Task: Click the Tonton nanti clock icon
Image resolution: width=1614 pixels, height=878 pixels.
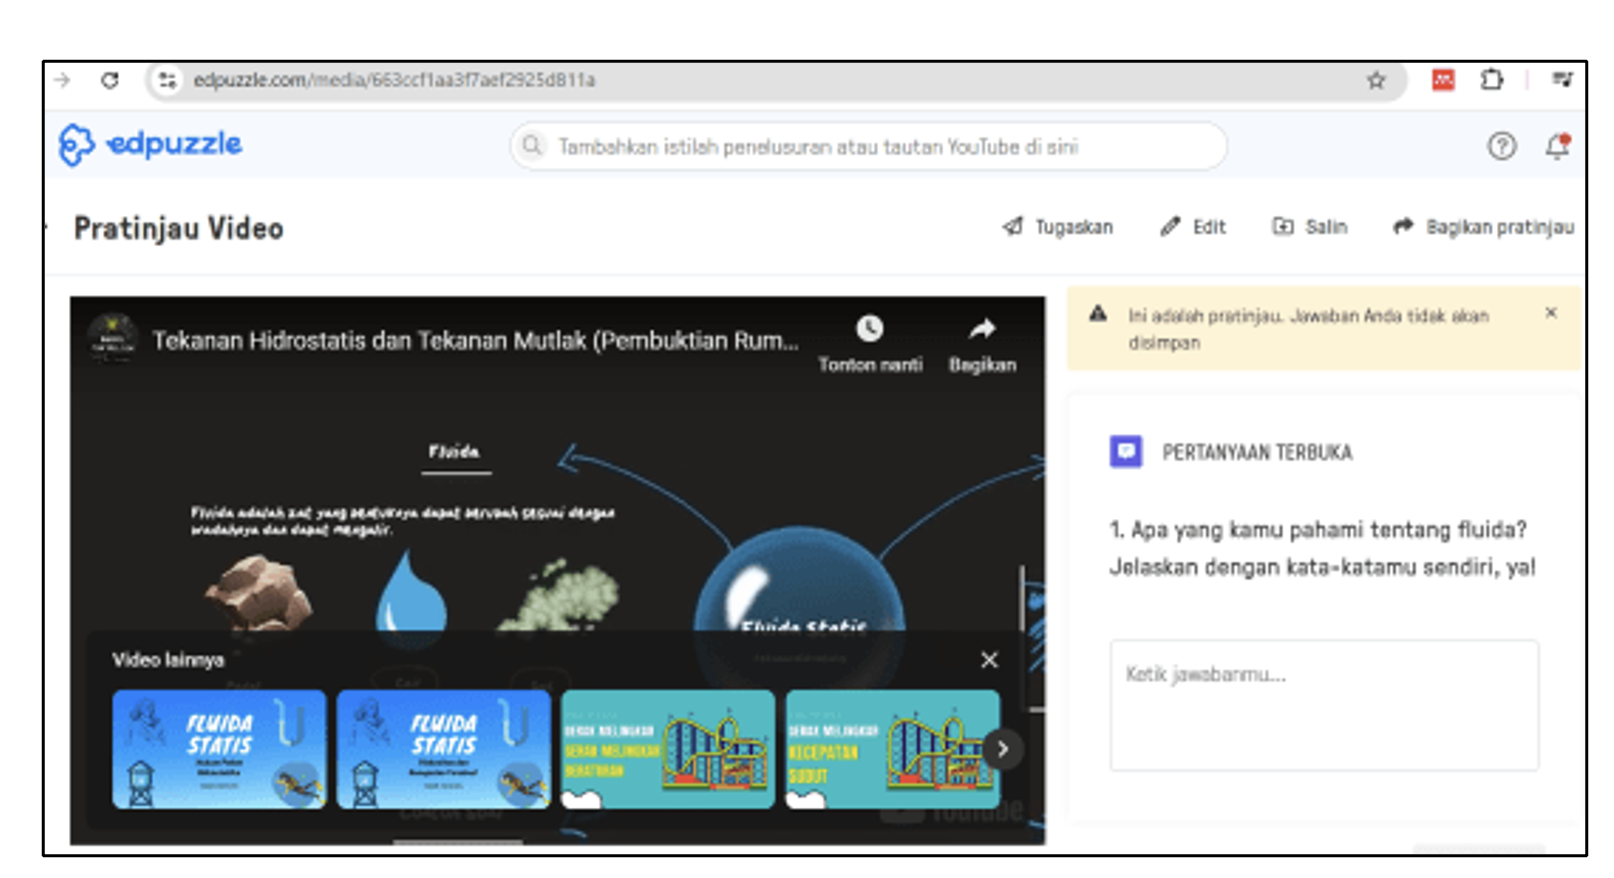Action: (x=869, y=329)
